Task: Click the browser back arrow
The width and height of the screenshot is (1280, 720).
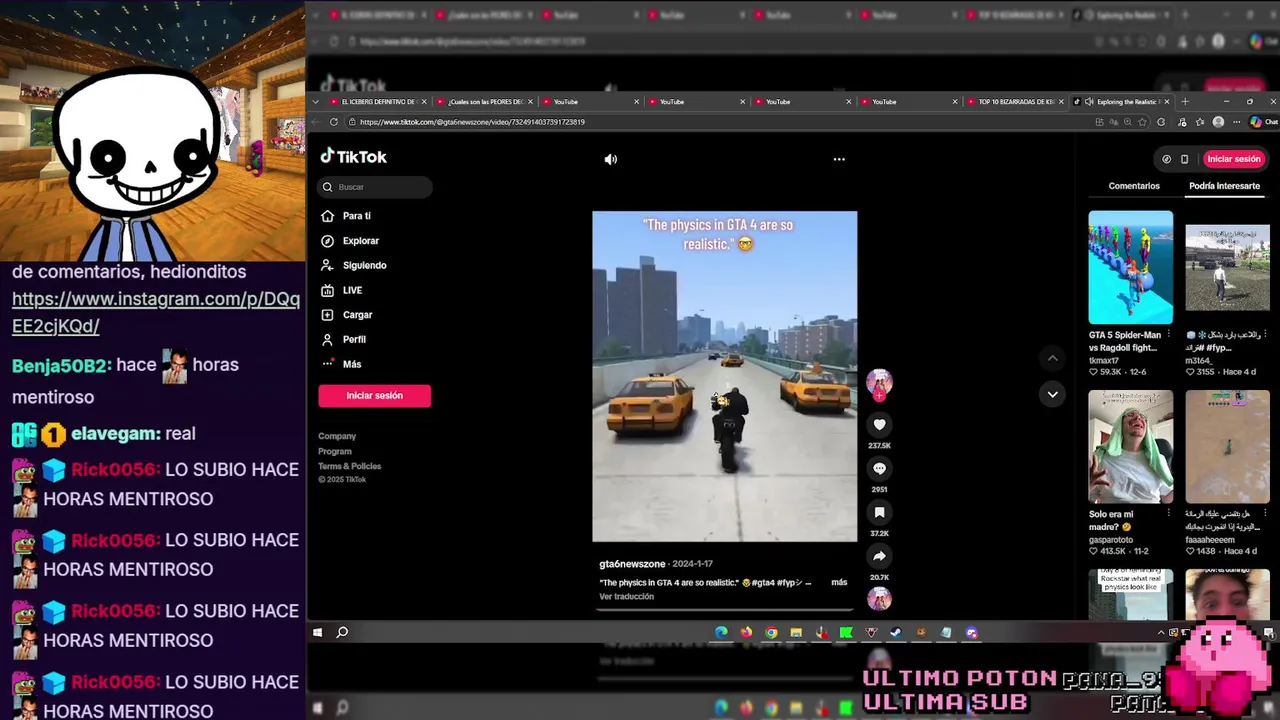Action: [316, 122]
